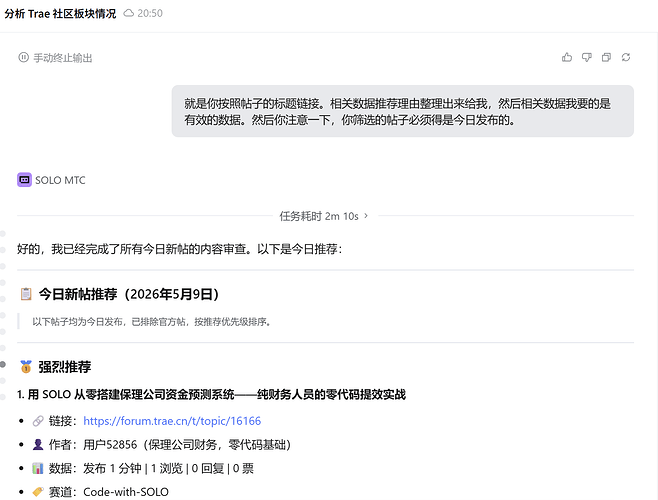This screenshot has width=658, height=500.
Task: Copy the response with the copy icon
Action: point(606,58)
